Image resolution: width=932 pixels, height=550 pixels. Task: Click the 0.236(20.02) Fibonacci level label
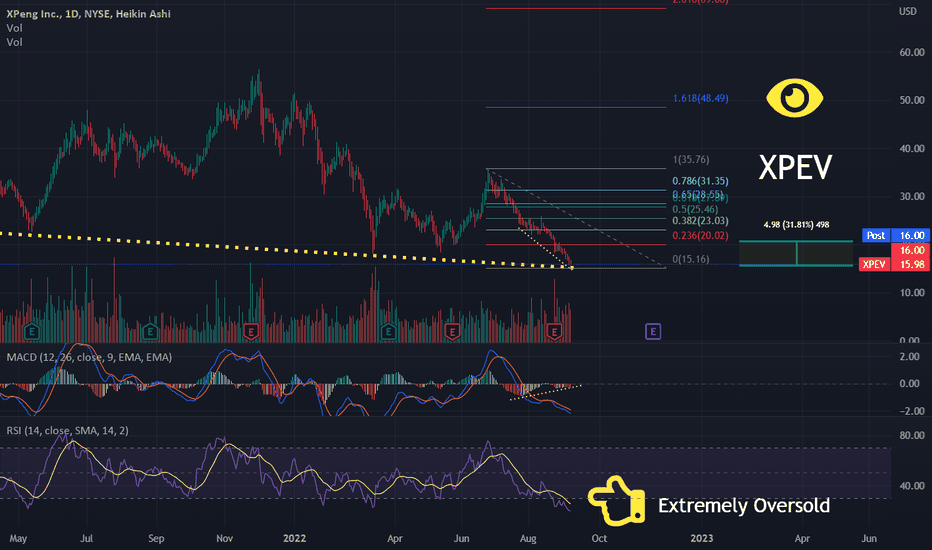coord(700,235)
